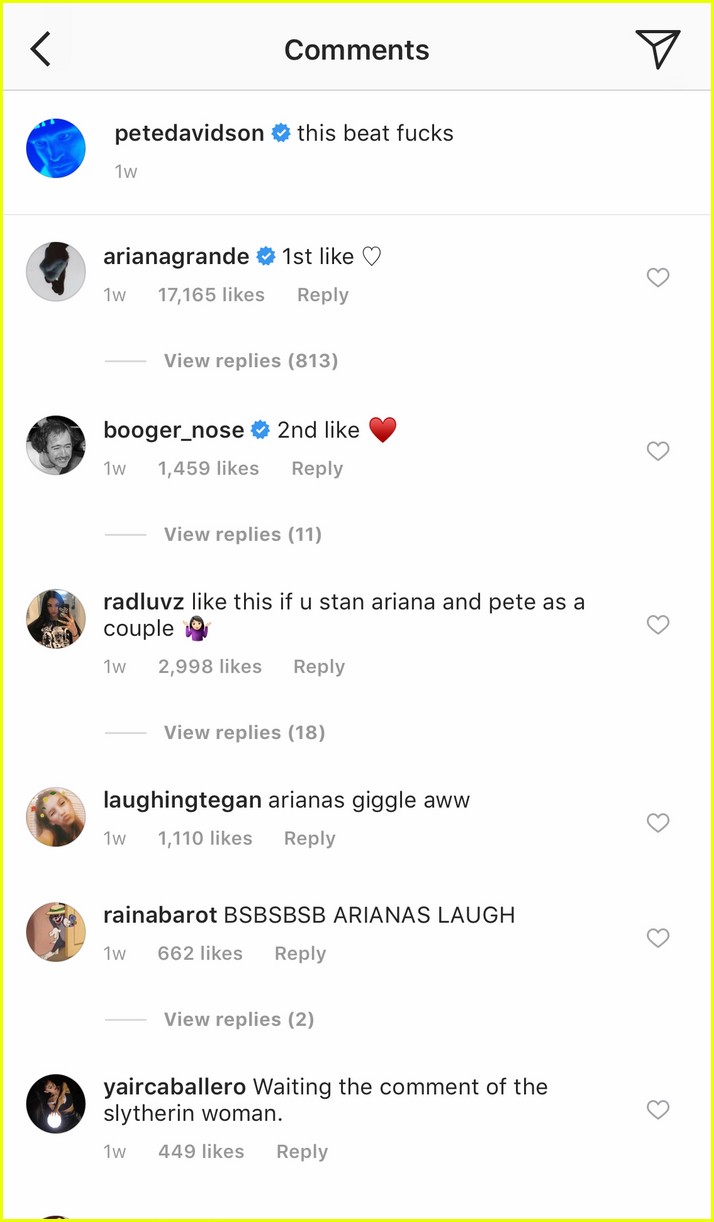Open petedavidson's blue profile picture

click(56, 148)
